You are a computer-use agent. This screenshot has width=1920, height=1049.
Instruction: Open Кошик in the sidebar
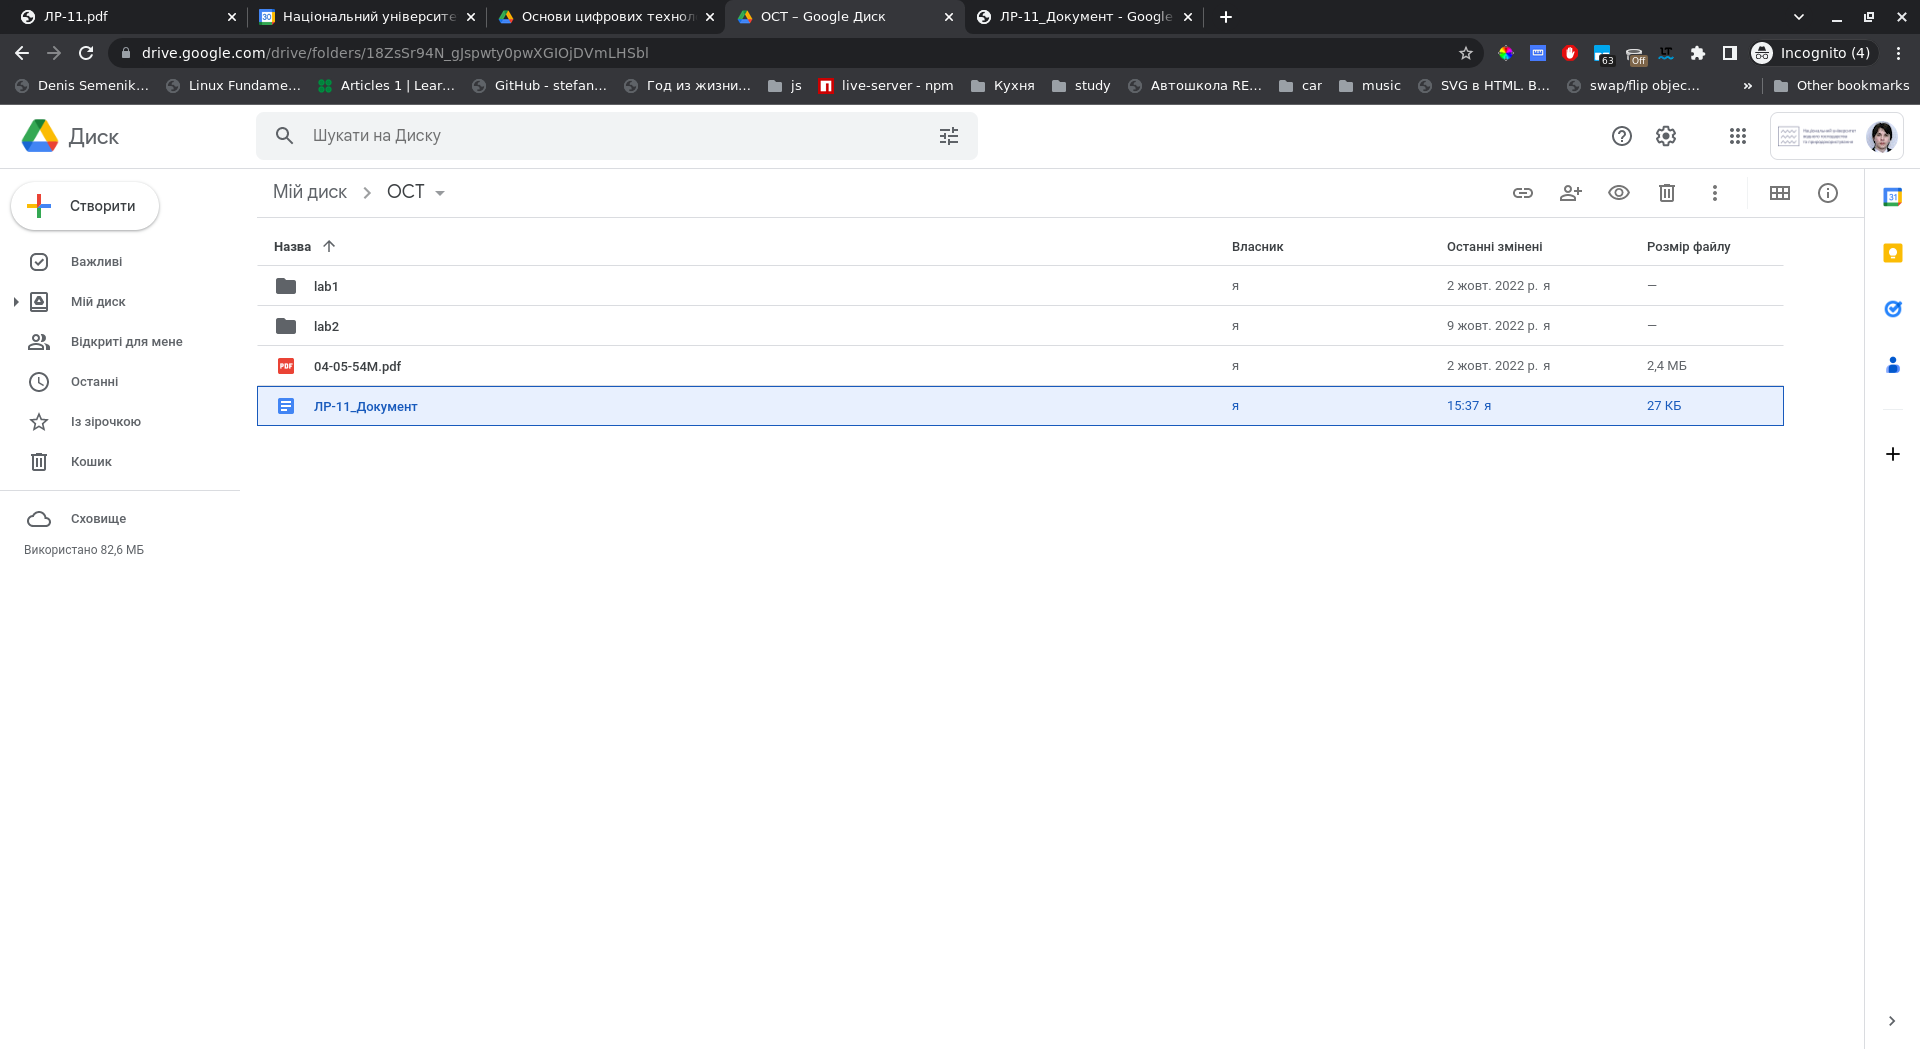[x=91, y=462]
